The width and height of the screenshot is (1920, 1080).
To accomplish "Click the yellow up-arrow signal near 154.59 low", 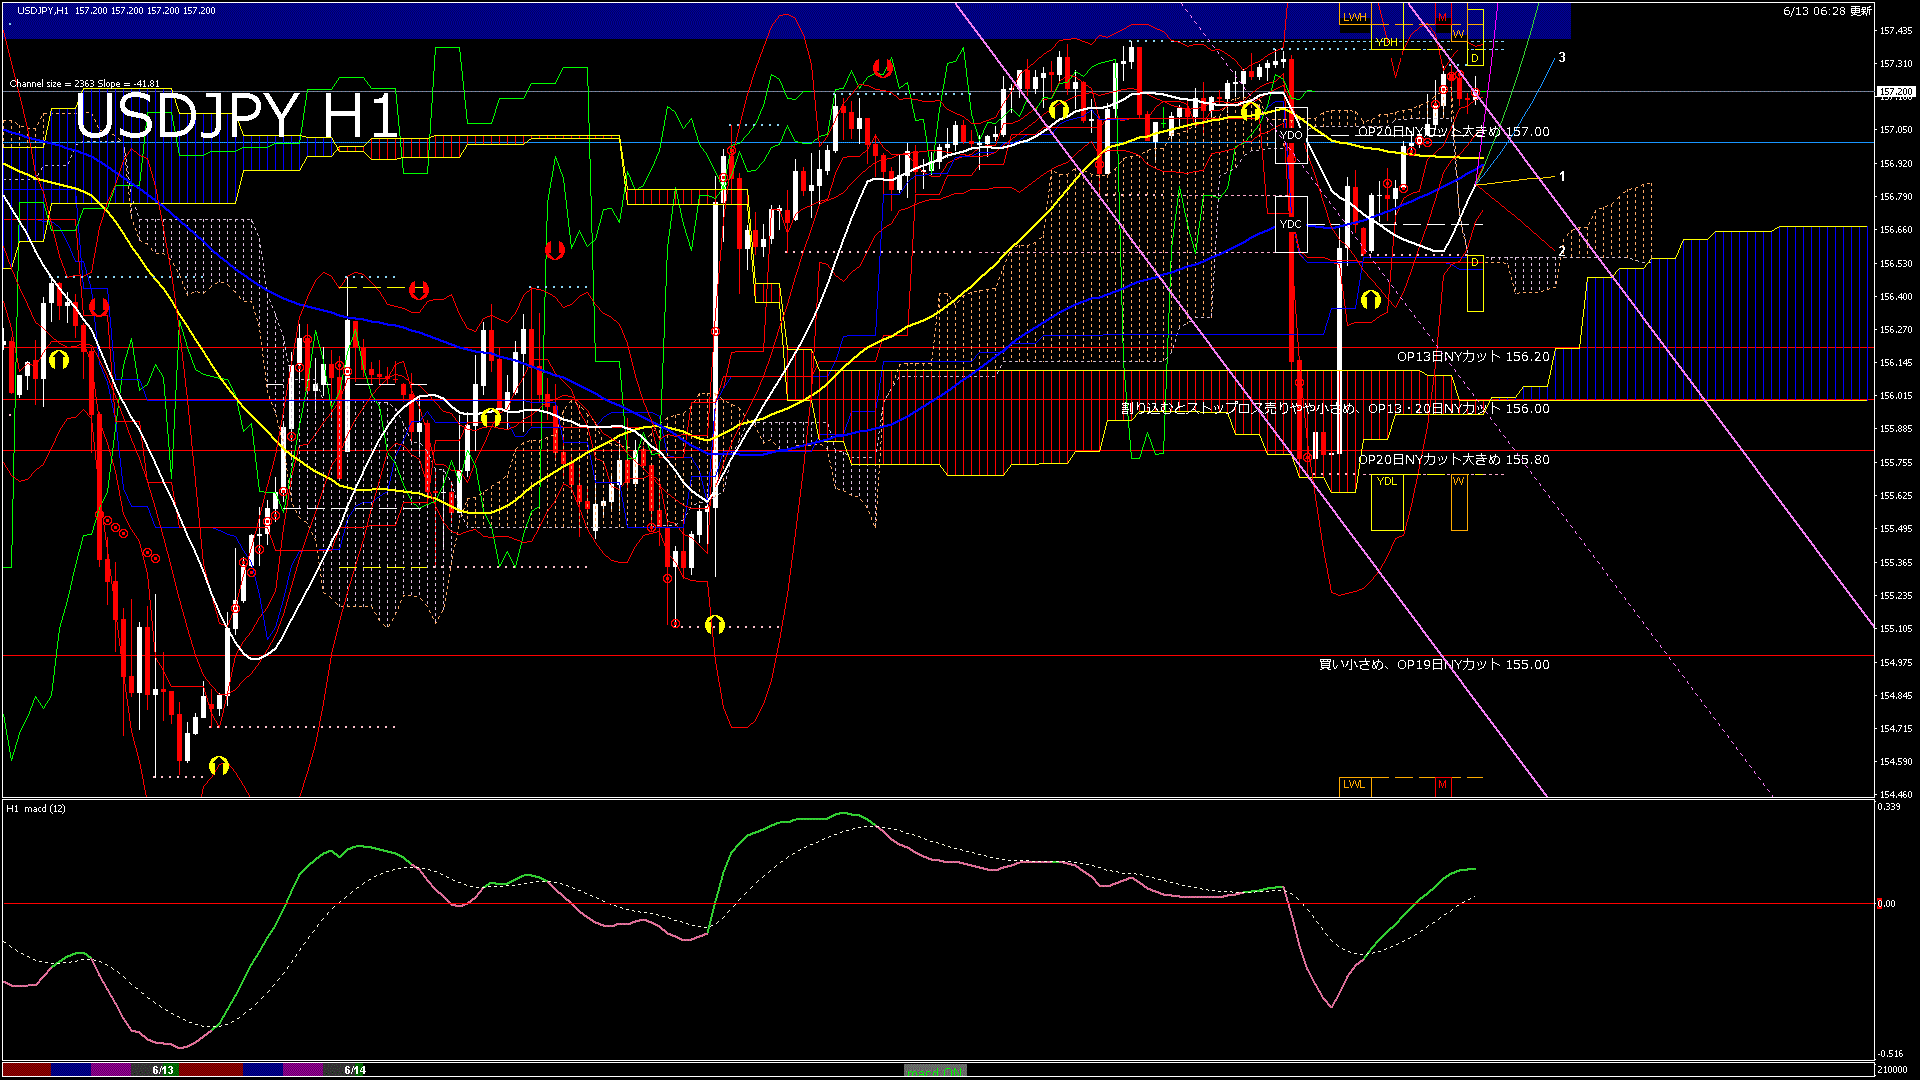I will (219, 766).
